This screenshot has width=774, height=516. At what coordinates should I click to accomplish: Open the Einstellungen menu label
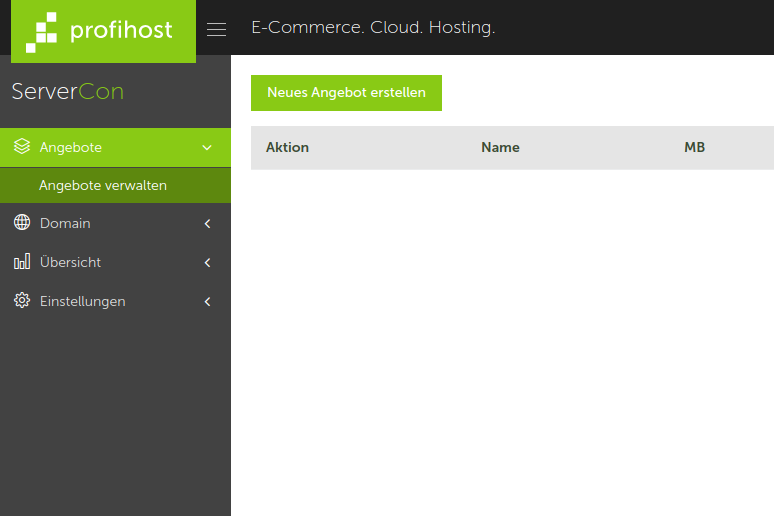click(x=82, y=301)
